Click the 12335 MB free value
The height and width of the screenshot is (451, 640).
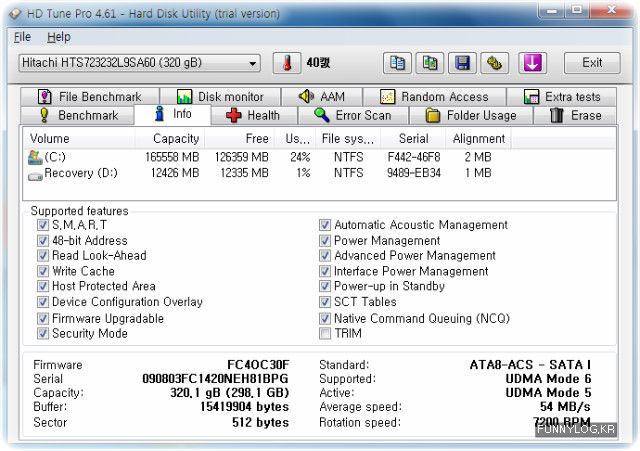point(244,173)
